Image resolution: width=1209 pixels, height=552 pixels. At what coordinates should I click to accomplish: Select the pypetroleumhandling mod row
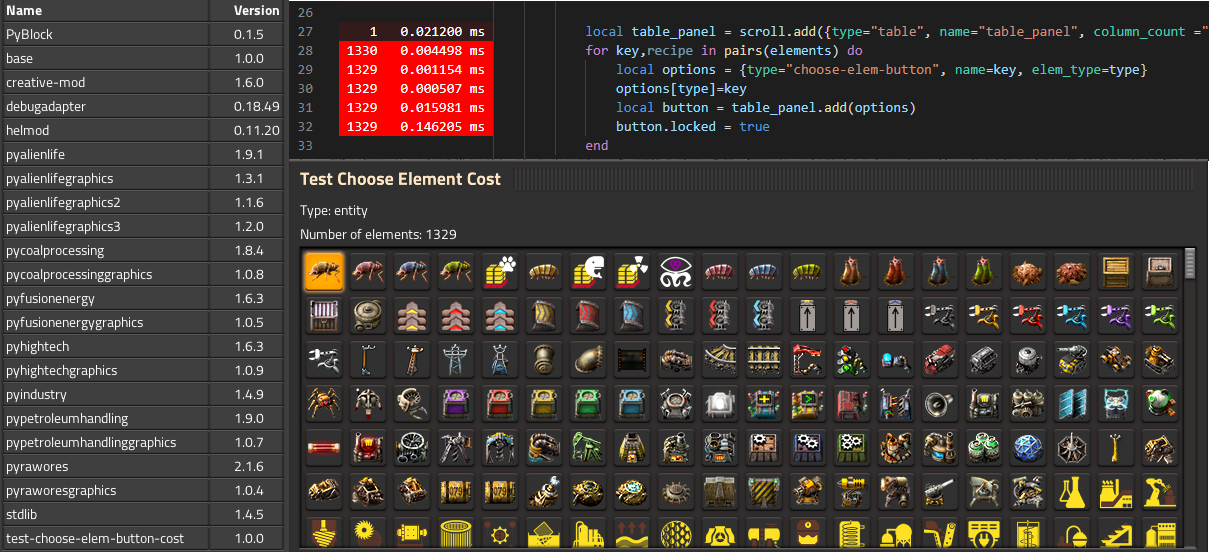(x=142, y=418)
